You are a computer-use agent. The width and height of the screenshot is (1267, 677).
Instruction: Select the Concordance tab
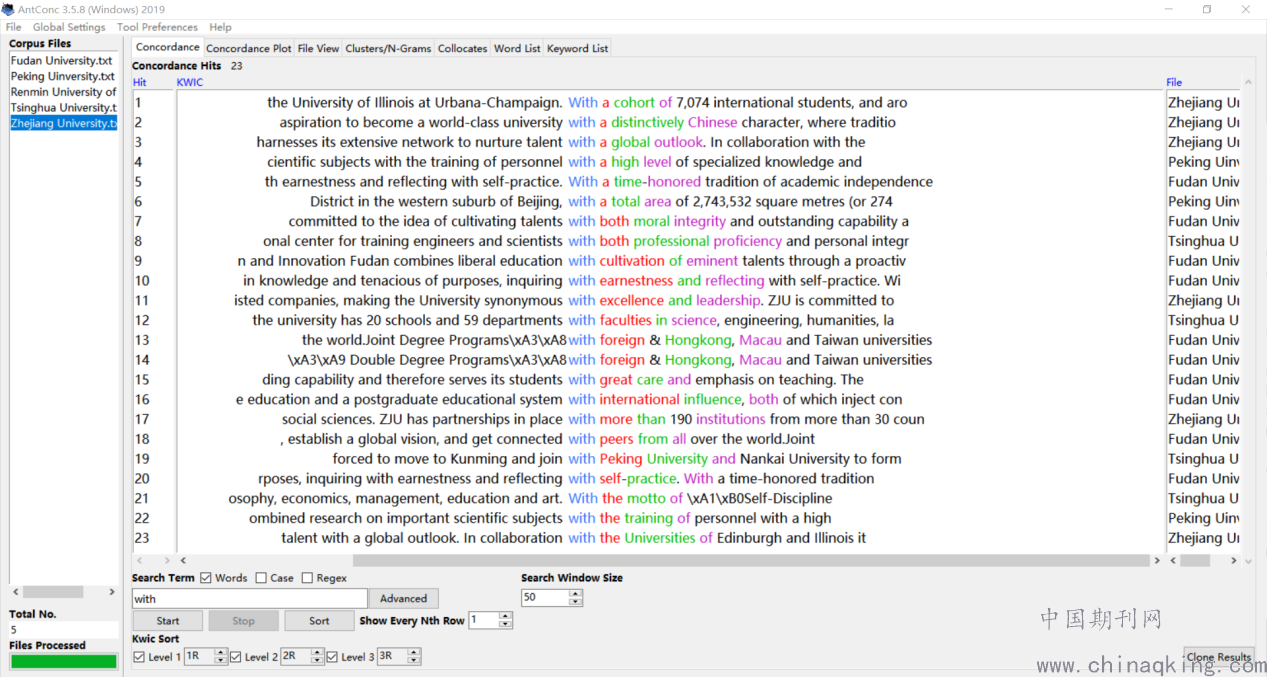[x=168, y=47]
